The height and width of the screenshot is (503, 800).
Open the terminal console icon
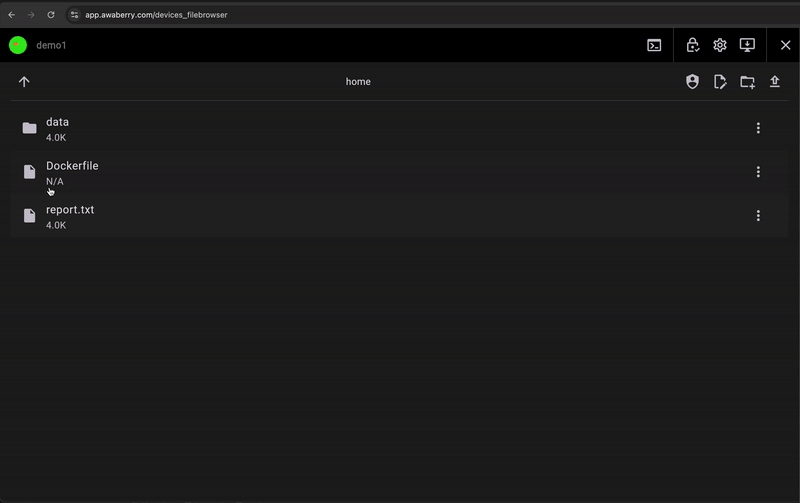click(x=654, y=45)
